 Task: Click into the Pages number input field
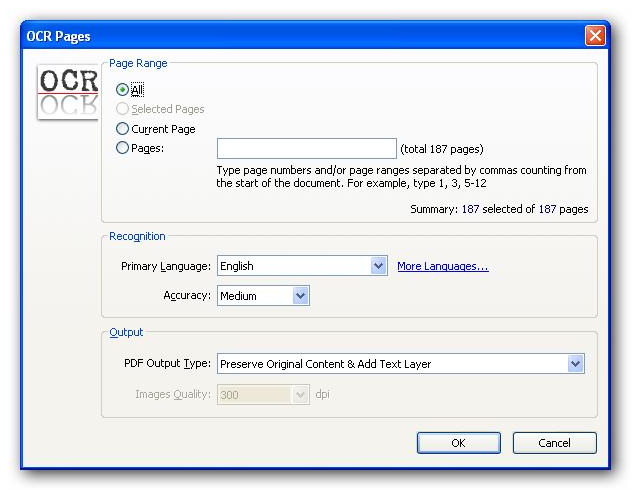306,148
